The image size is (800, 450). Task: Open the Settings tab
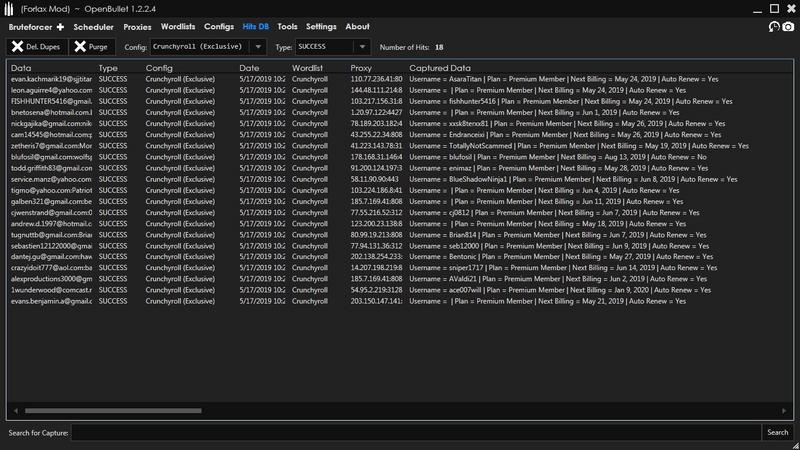click(x=321, y=27)
